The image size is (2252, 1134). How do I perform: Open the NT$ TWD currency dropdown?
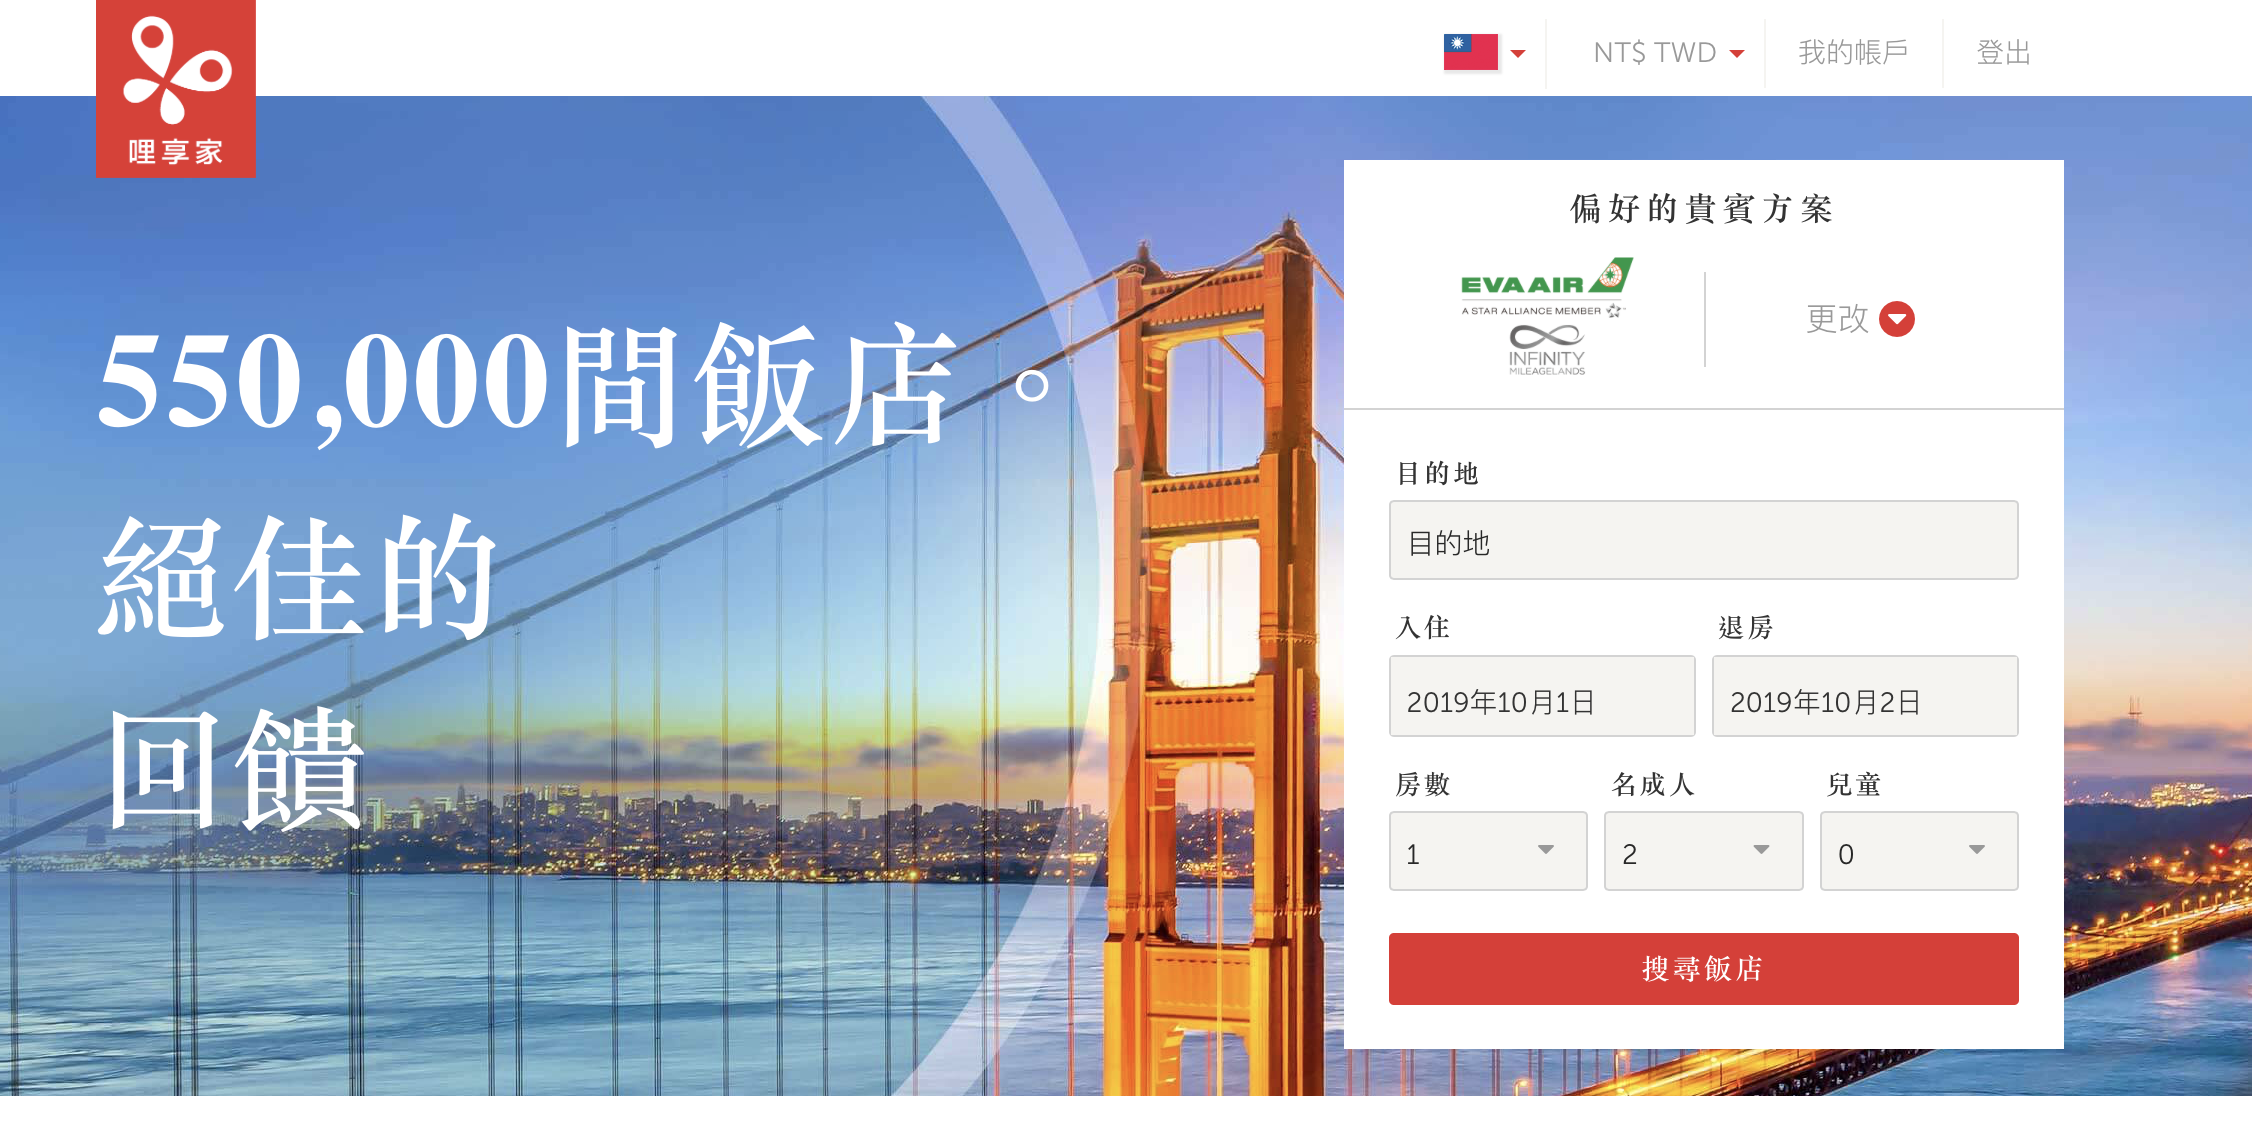click(x=1667, y=52)
